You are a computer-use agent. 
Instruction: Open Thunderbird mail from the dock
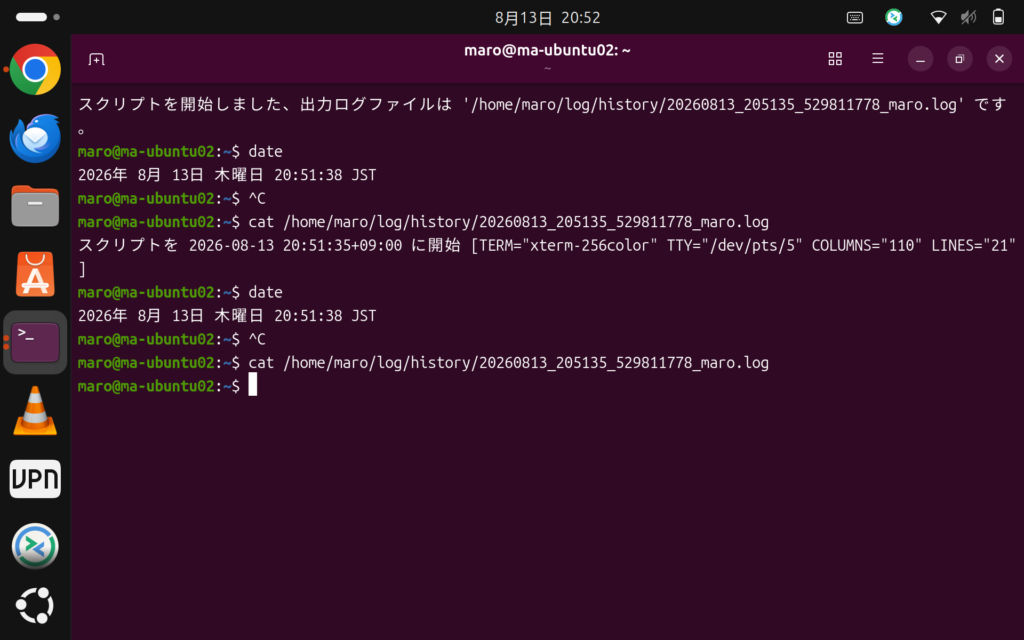click(x=35, y=138)
